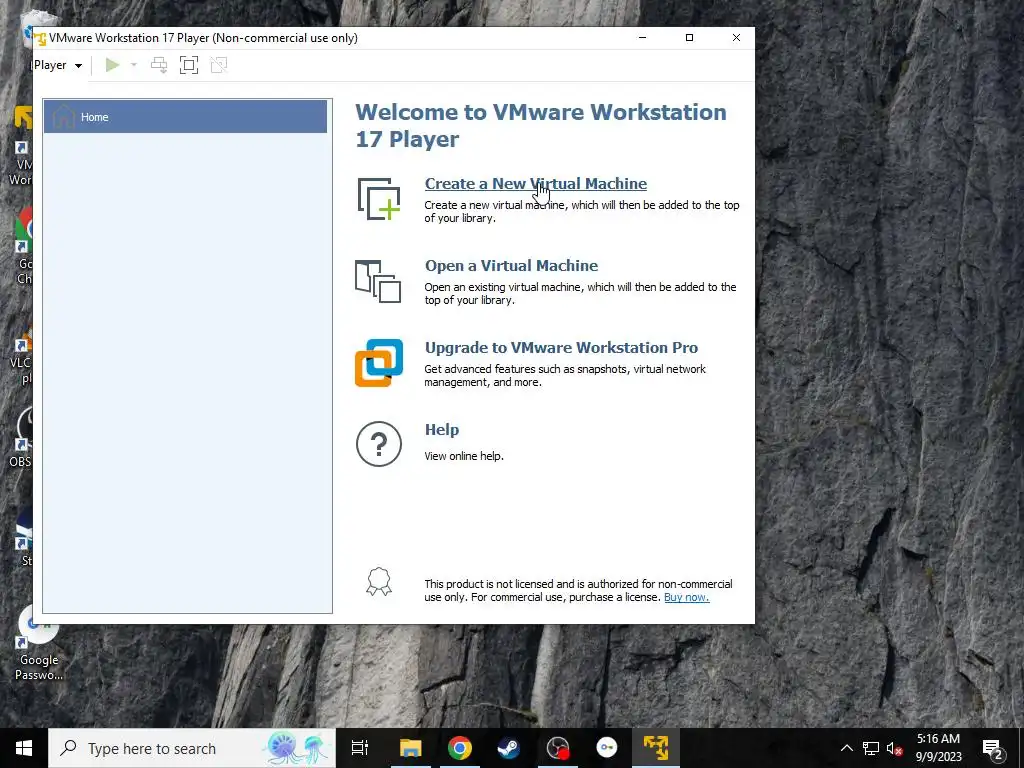Viewport: 1024px width, 768px height.
Task: Close the VMware Workstation Player window
Action: 736,38
